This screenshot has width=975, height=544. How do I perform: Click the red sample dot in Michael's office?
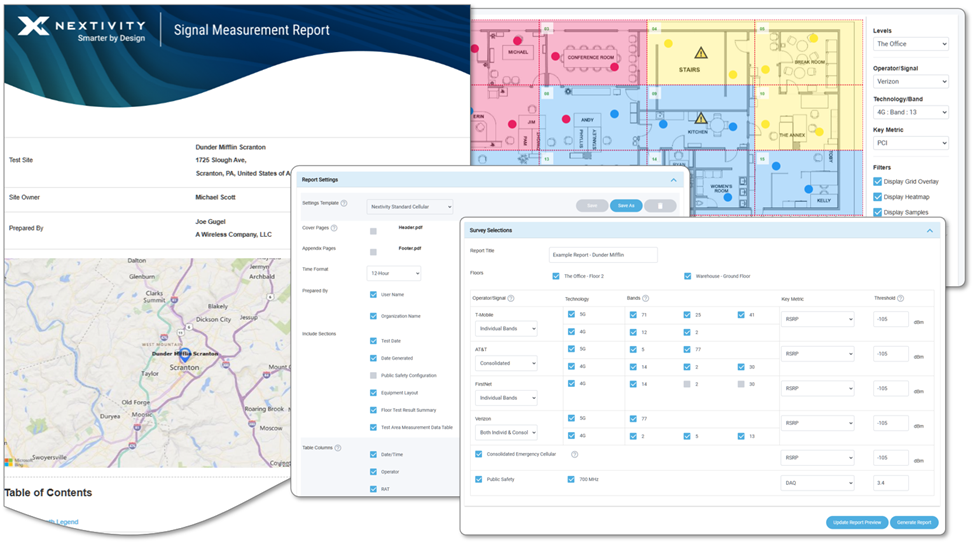[x=517, y=40]
